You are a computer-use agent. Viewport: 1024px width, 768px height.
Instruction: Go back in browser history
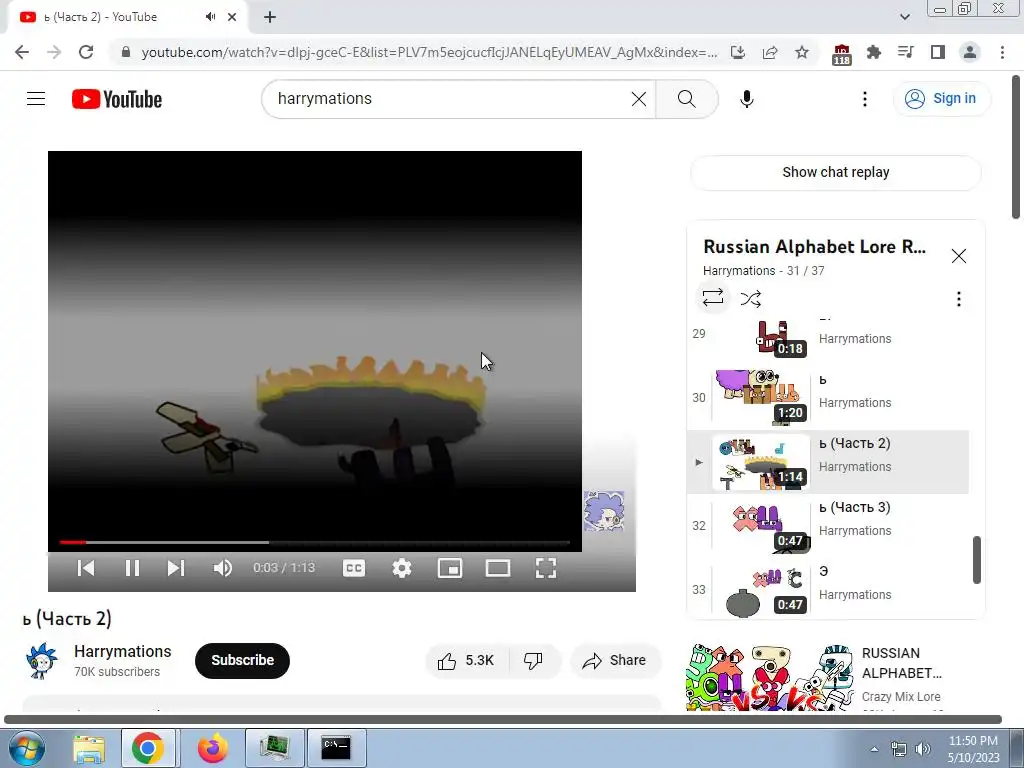22,52
